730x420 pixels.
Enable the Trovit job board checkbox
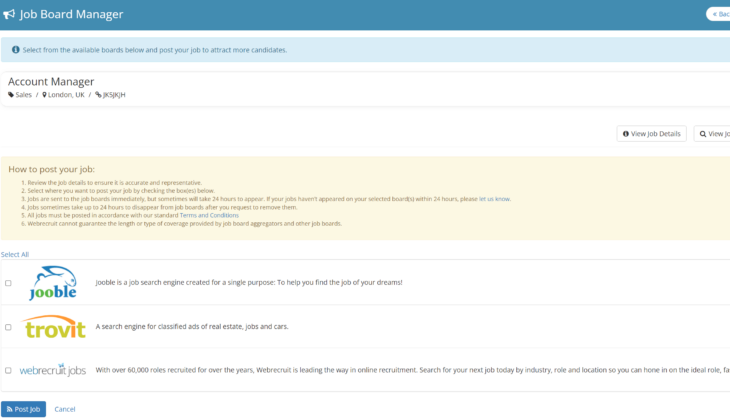(x=8, y=327)
